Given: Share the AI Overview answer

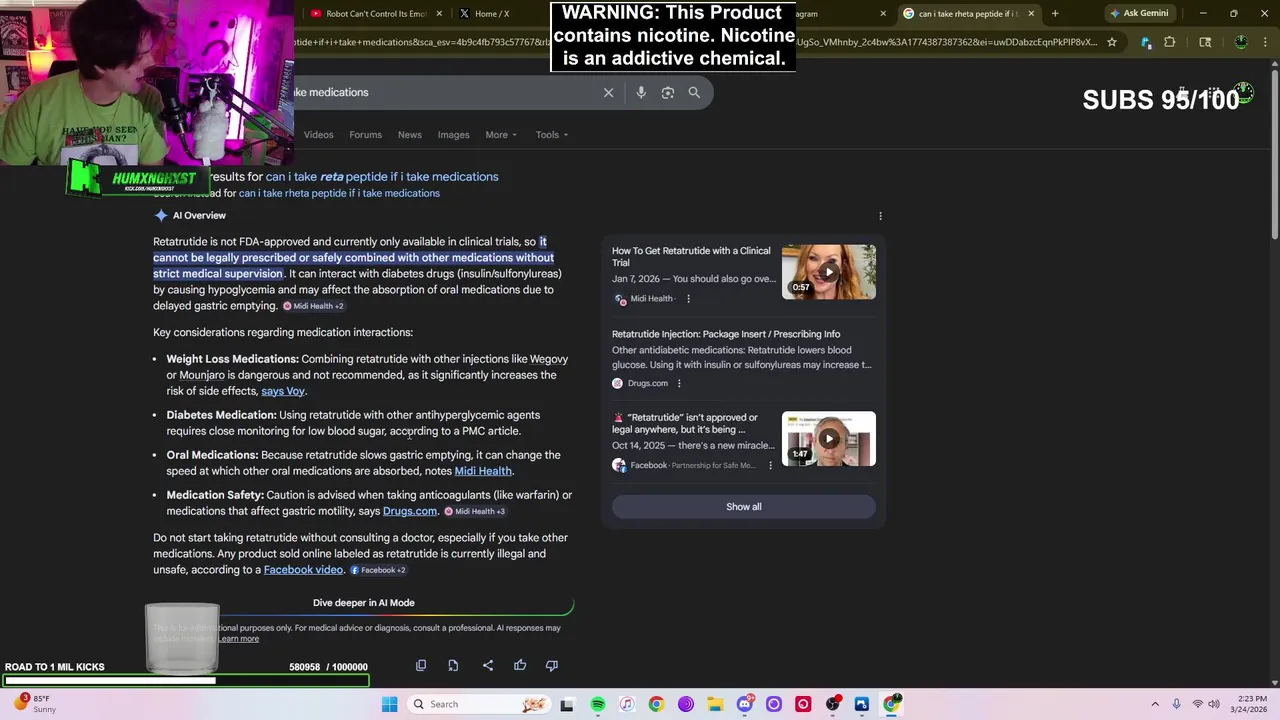Looking at the screenshot, I should click(x=488, y=665).
